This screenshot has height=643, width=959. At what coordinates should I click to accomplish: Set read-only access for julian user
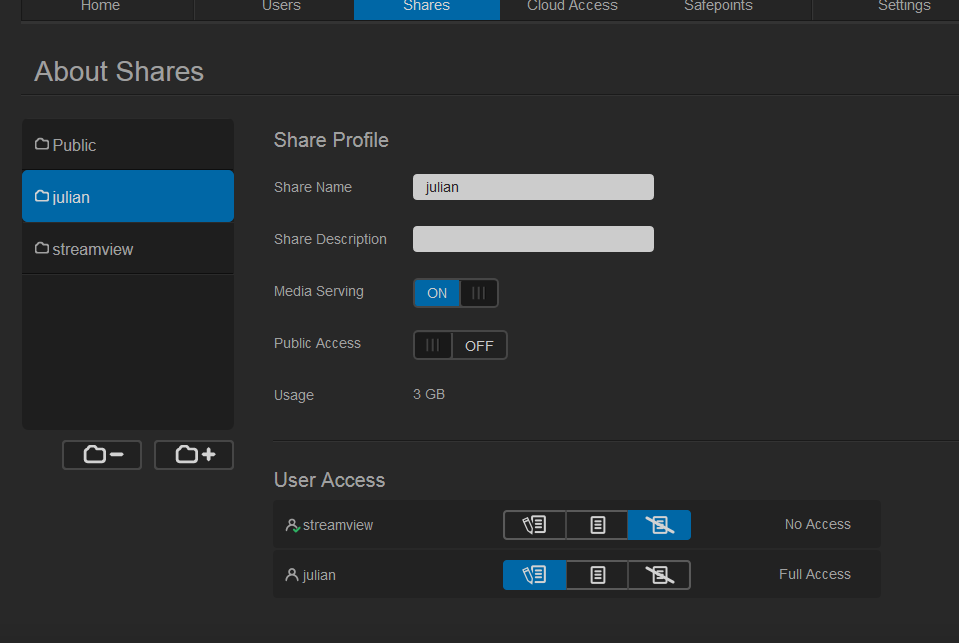pyautogui.click(x=598, y=575)
